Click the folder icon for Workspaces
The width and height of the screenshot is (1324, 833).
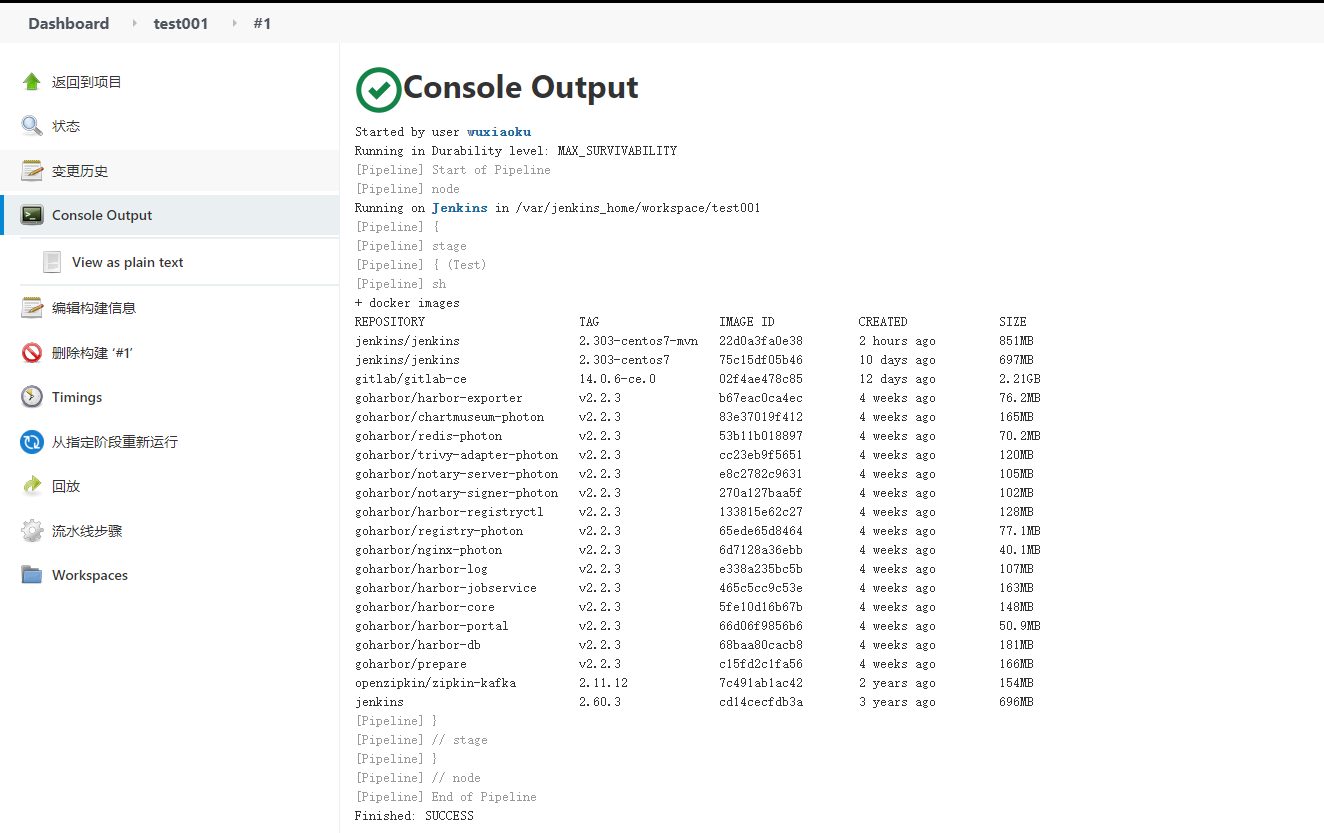[x=32, y=575]
